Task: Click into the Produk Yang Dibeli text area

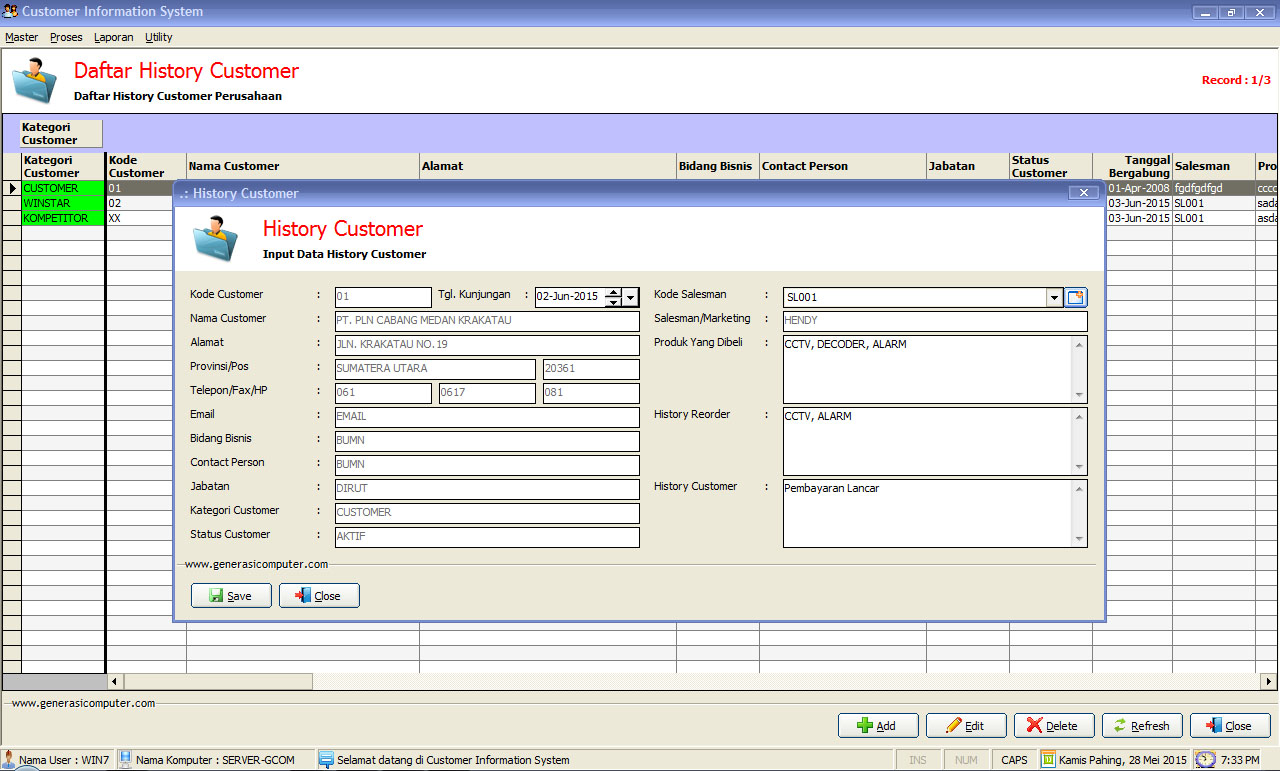Action: [927, 369]
